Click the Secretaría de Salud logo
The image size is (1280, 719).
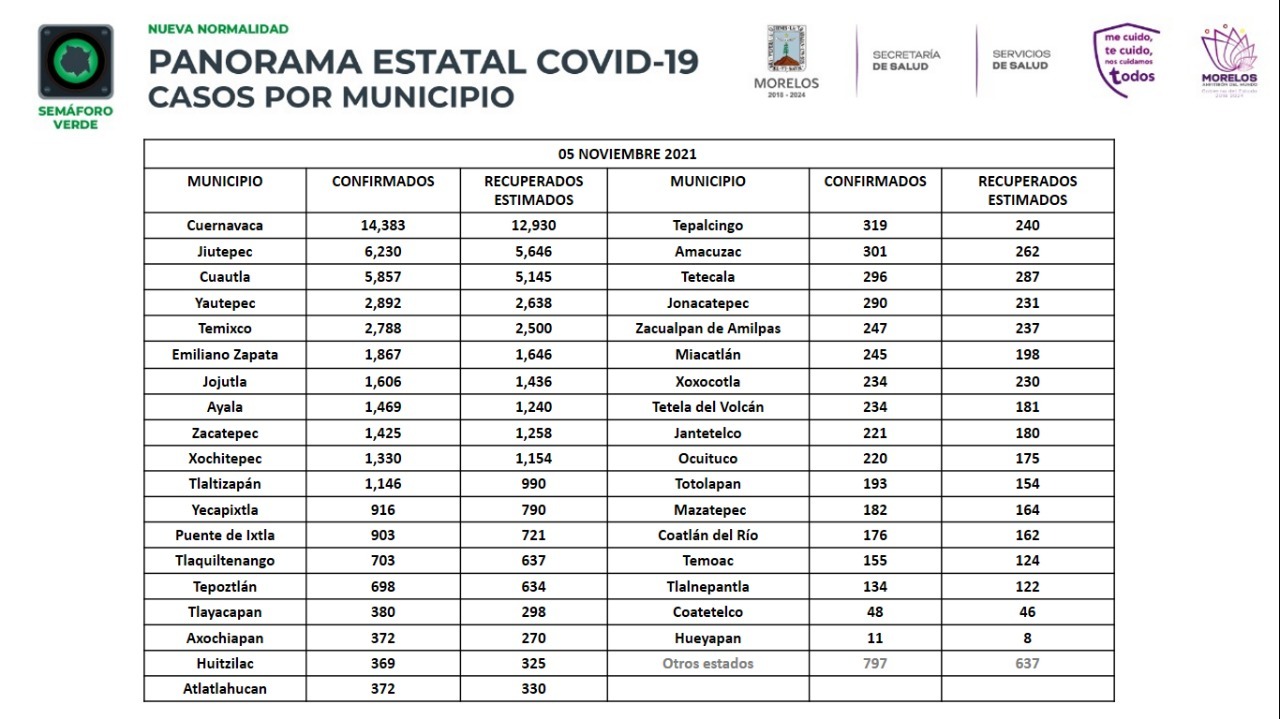click(906, 60)
